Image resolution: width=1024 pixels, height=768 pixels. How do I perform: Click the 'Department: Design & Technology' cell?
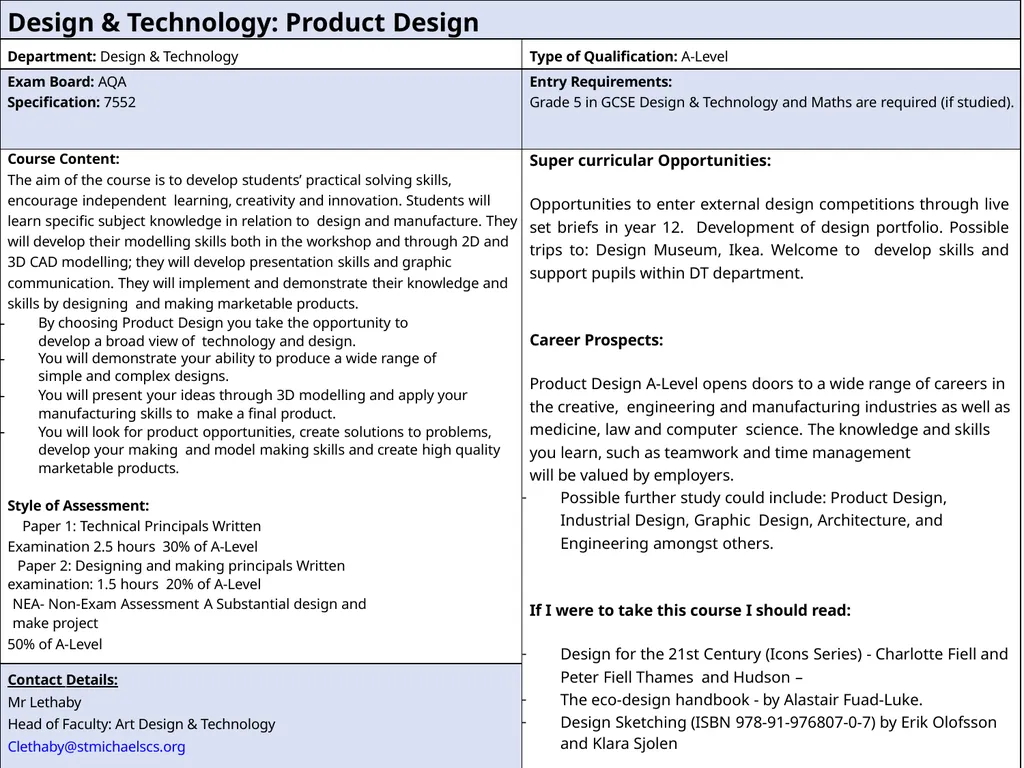[261, 56]
